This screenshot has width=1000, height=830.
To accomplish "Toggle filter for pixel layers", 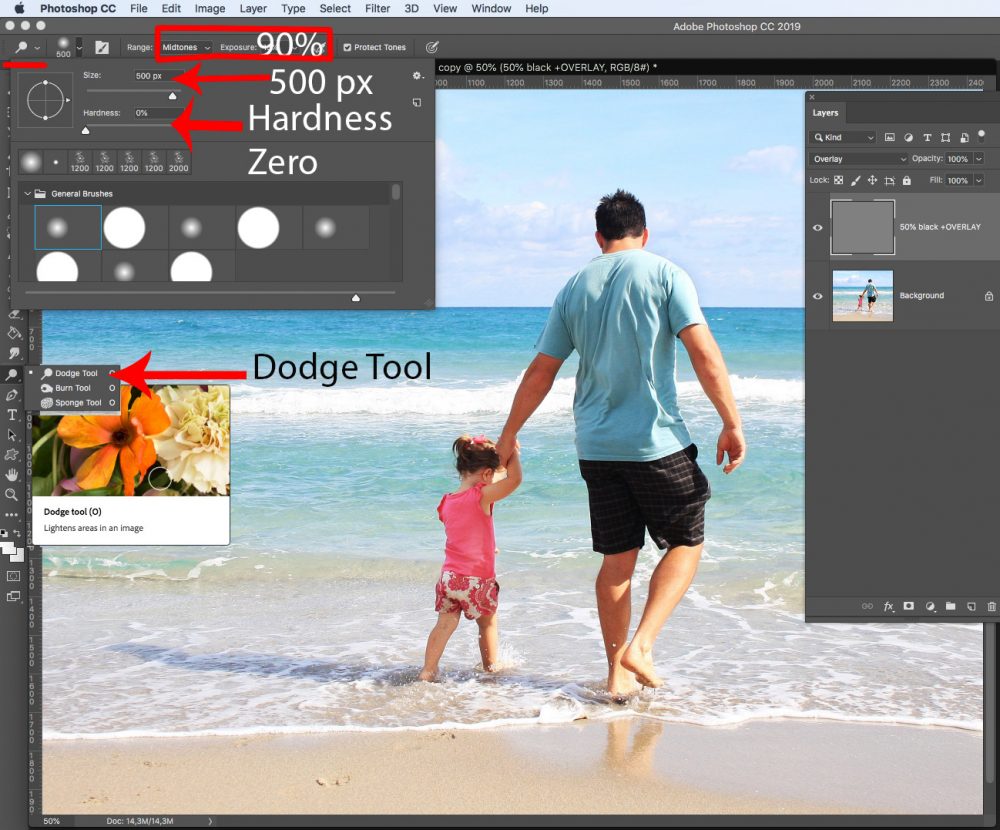I will click(x=890, y=138).
